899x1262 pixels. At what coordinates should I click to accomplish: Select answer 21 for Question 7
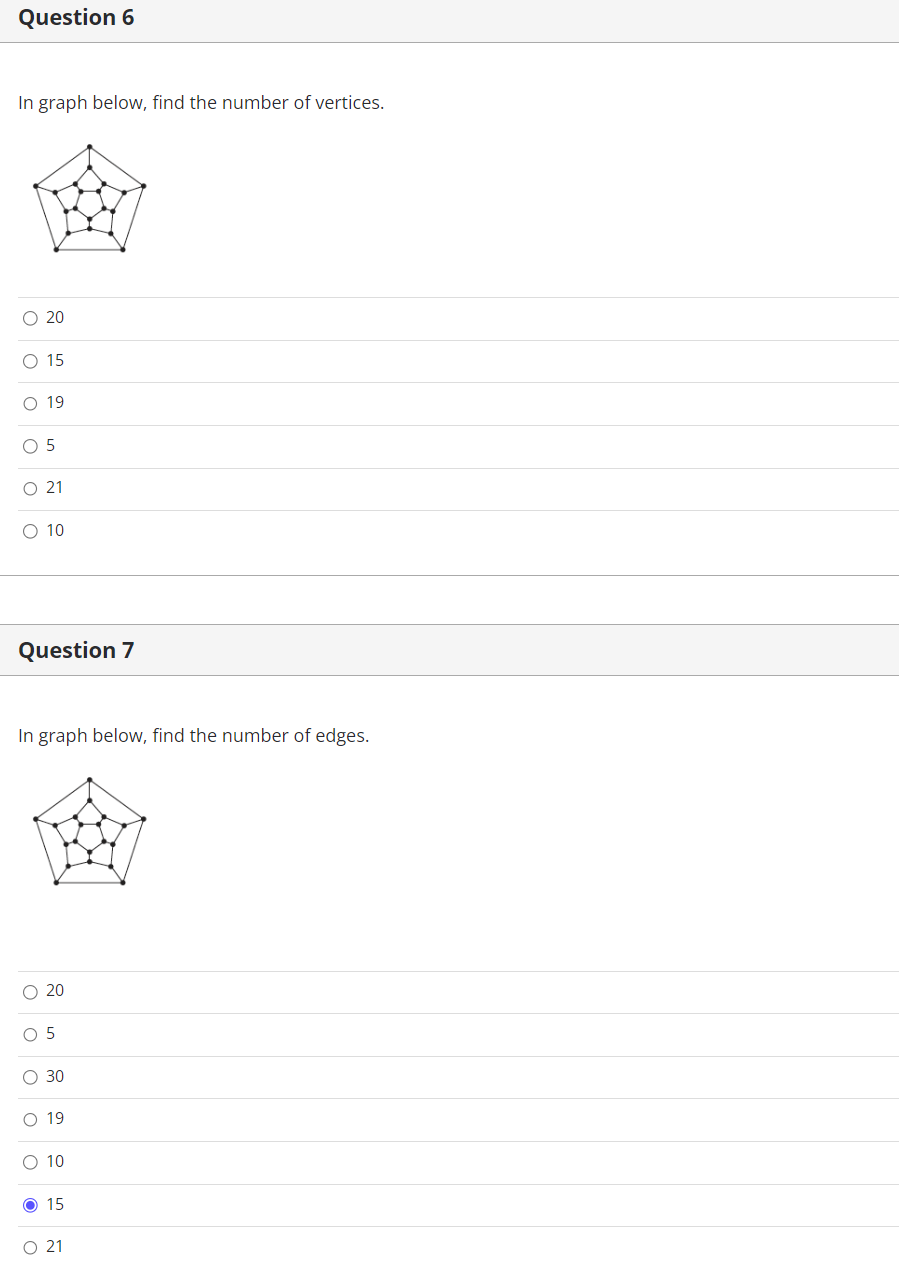(x=30, y=1247)
